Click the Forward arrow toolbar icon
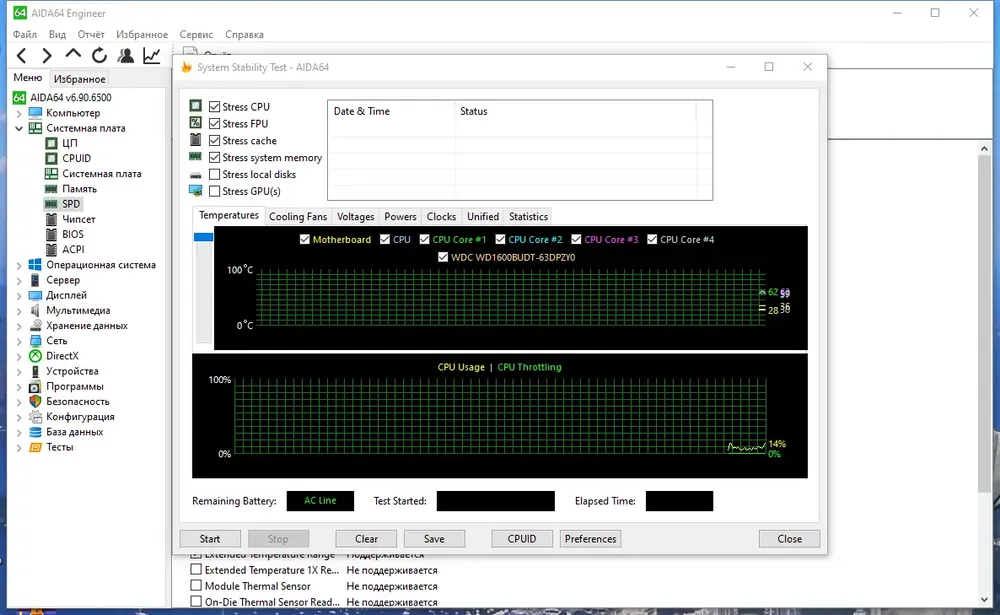 47,56
